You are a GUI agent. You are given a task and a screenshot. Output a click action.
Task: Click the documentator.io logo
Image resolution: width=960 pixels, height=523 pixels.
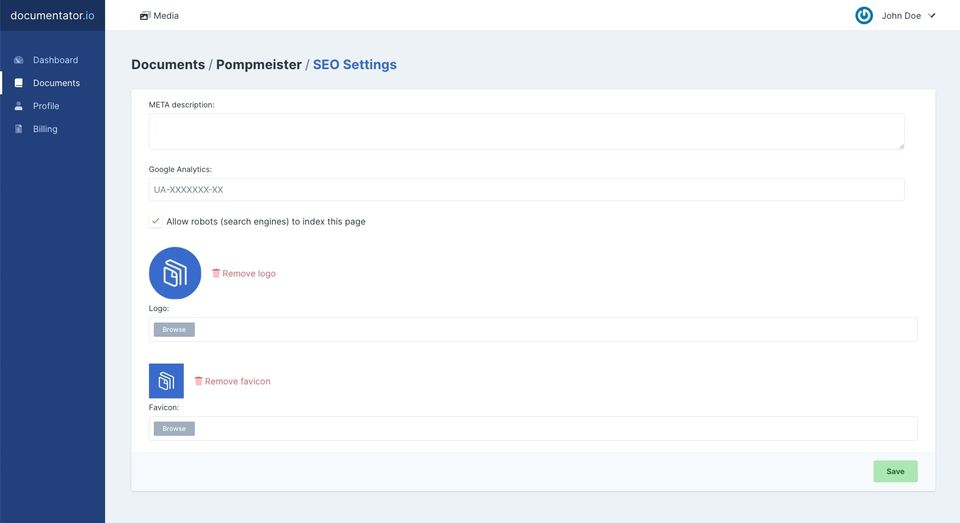click(x=52, y=15)
